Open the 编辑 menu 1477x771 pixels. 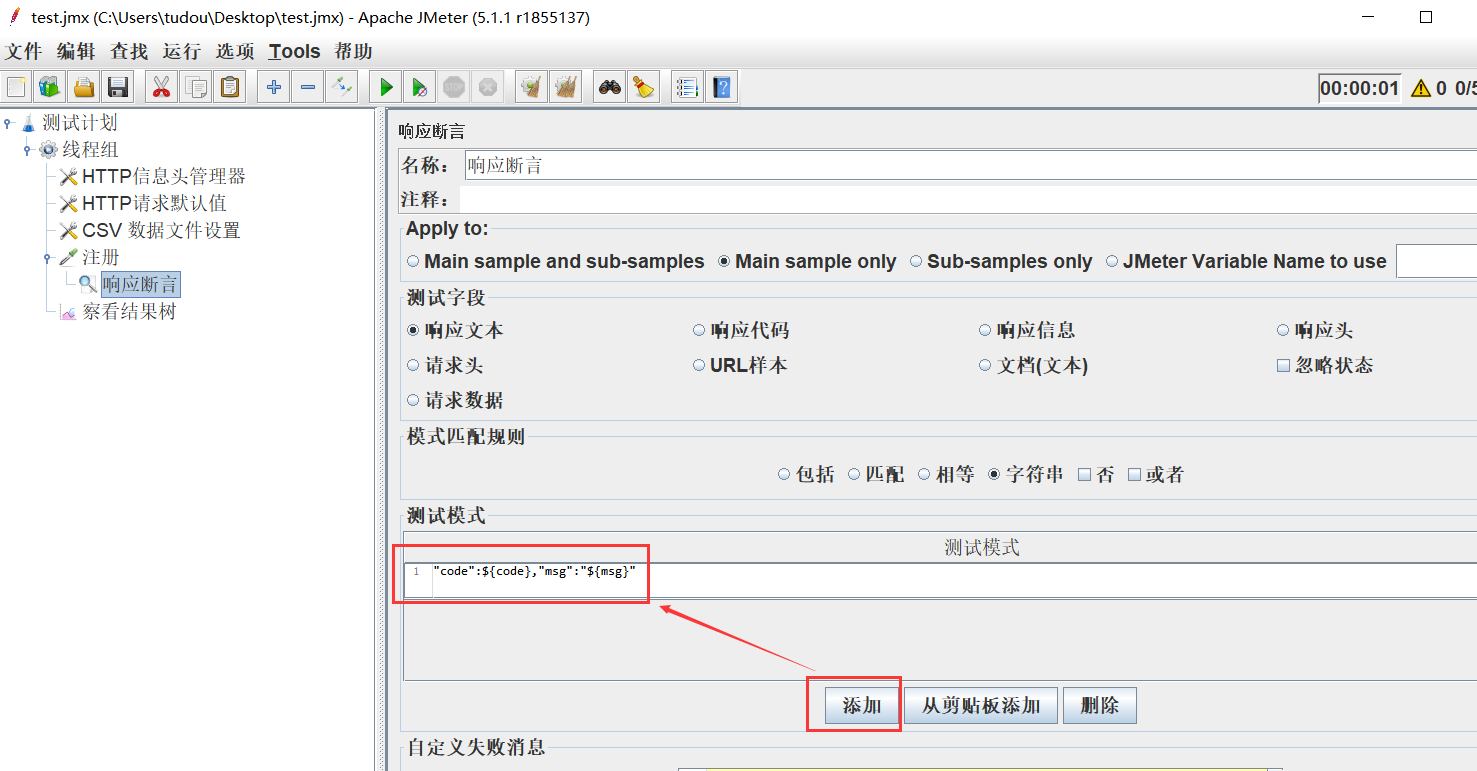76,51
